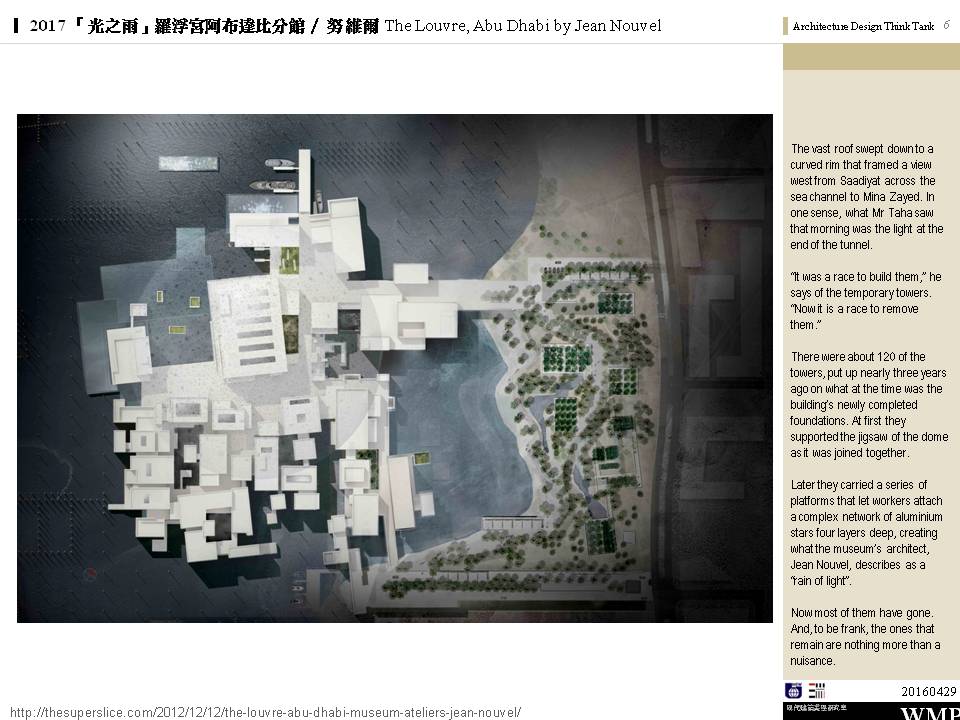Image resolution: width=960 pixels, height=720 pixels.
Task: Click the red and black striped logo
Action: [x=817, y=690]
